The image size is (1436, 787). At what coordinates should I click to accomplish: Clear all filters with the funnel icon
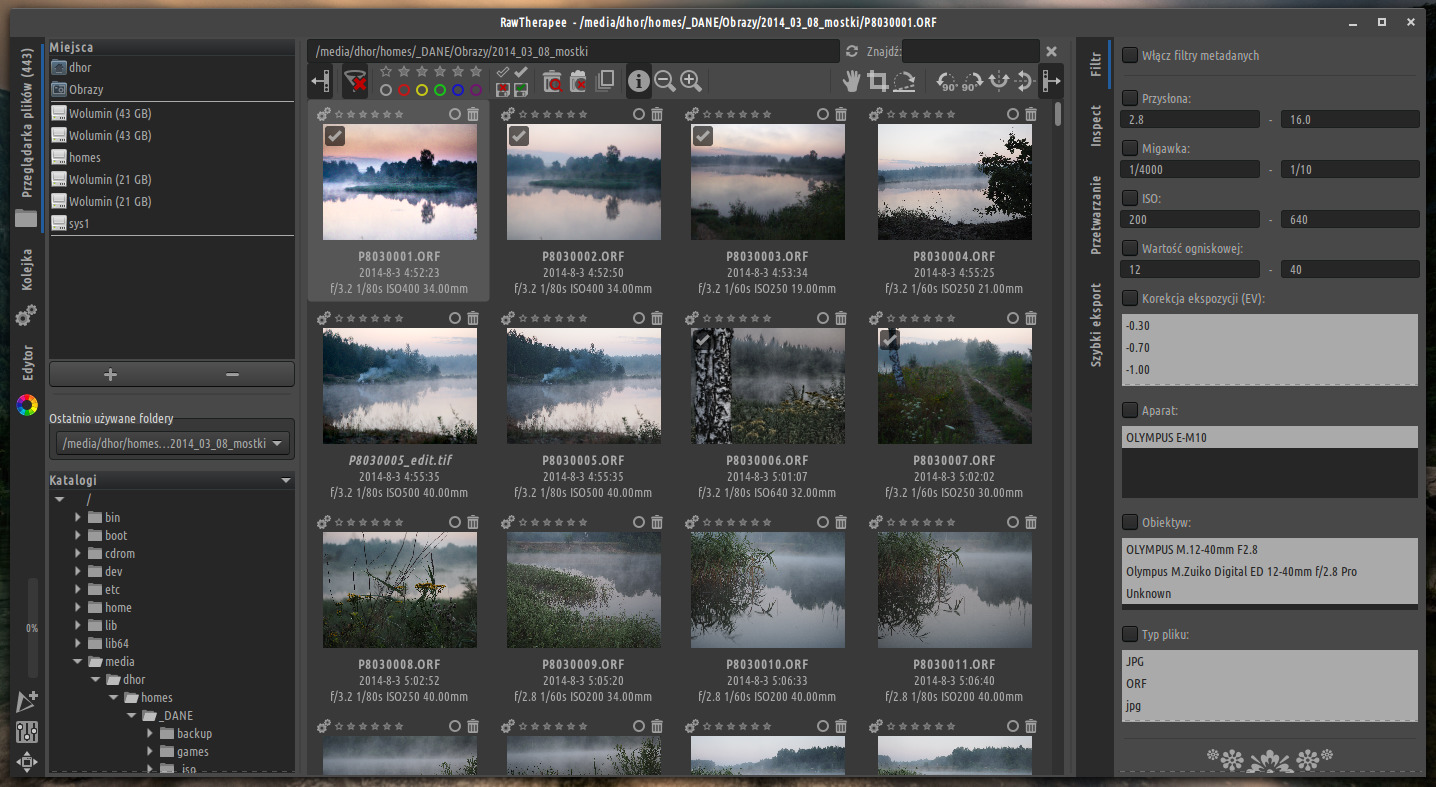(355, 81)
